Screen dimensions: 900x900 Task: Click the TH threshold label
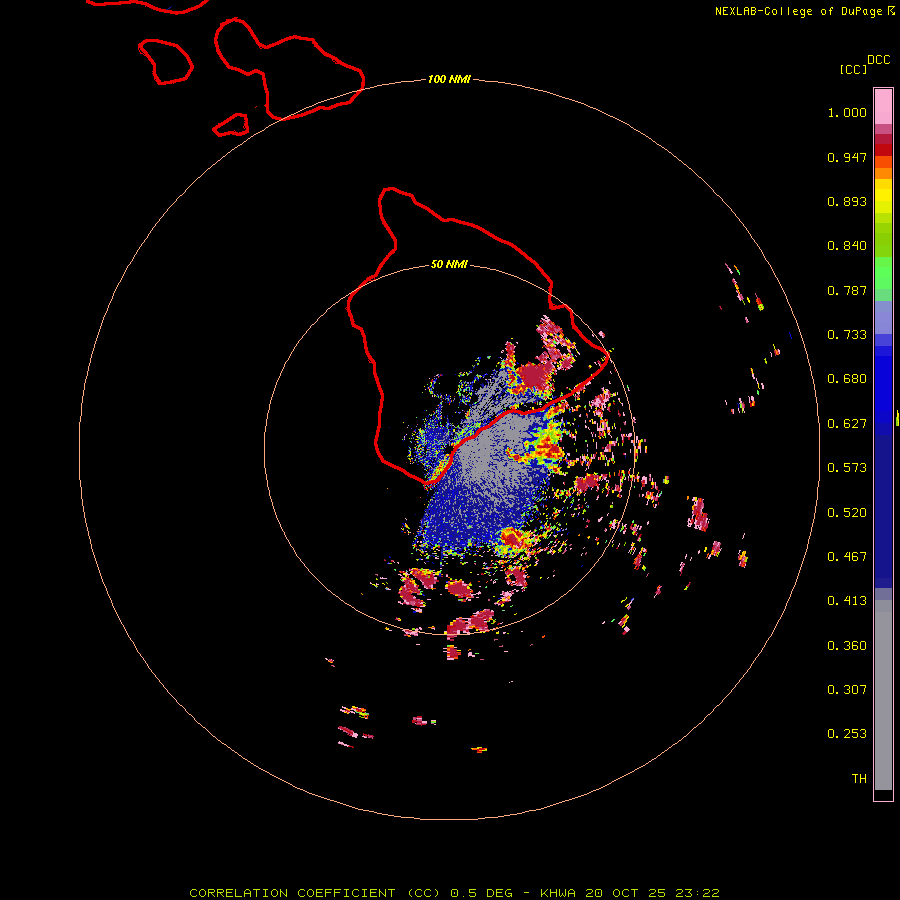[859, 779]
